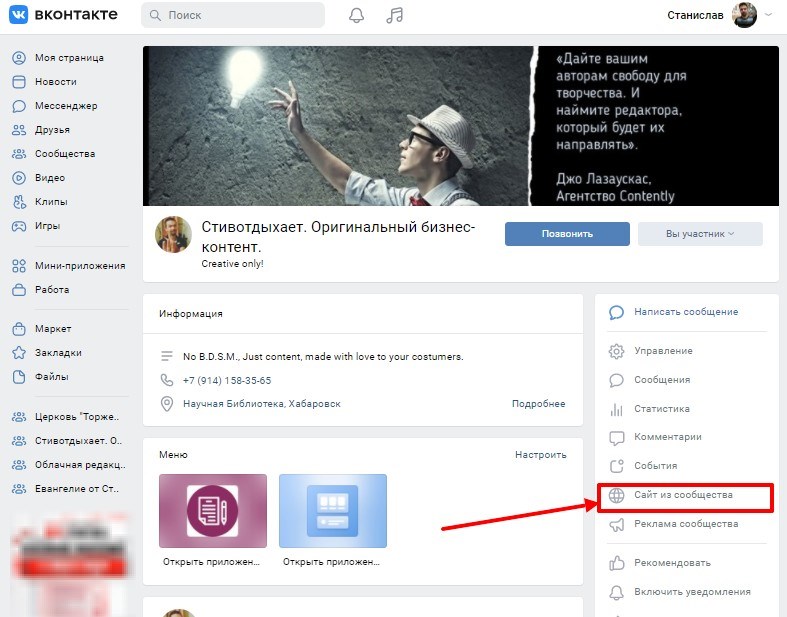
Task: Click the Написать сообщение link
Action: pos(686,312)
